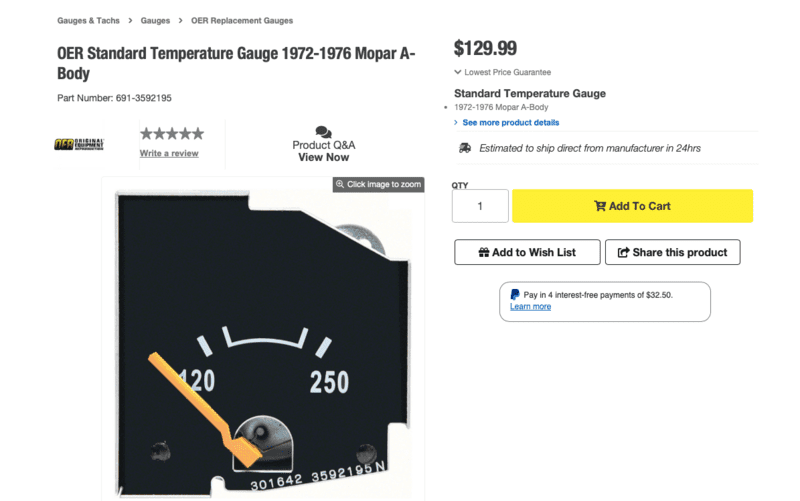The width and height of the screenshot is (800, 501).
Task: Click the OER brand logo
Action: point(72,144)
